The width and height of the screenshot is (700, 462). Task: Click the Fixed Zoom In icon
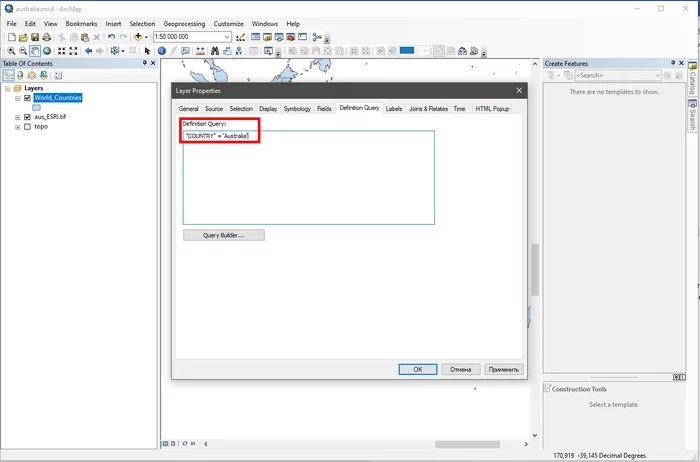[62, 51]
